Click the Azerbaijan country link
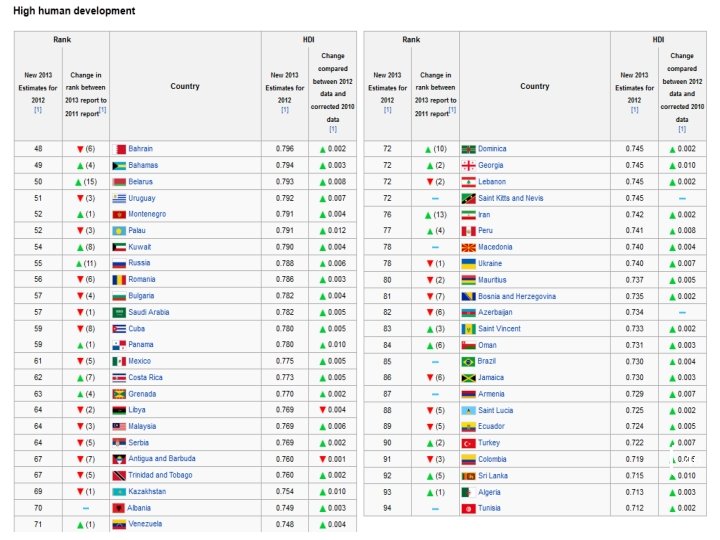720x540 pixels. pyautogui.click(x=495, y=313)
